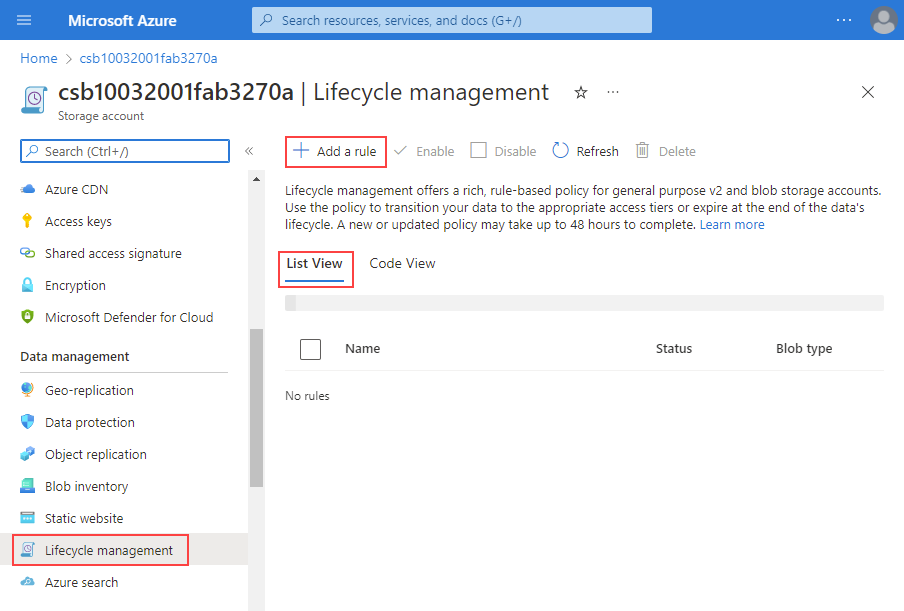Click the storage account lifecycle icon by title
Screen dimensions: 904x611
click(34, 100)
